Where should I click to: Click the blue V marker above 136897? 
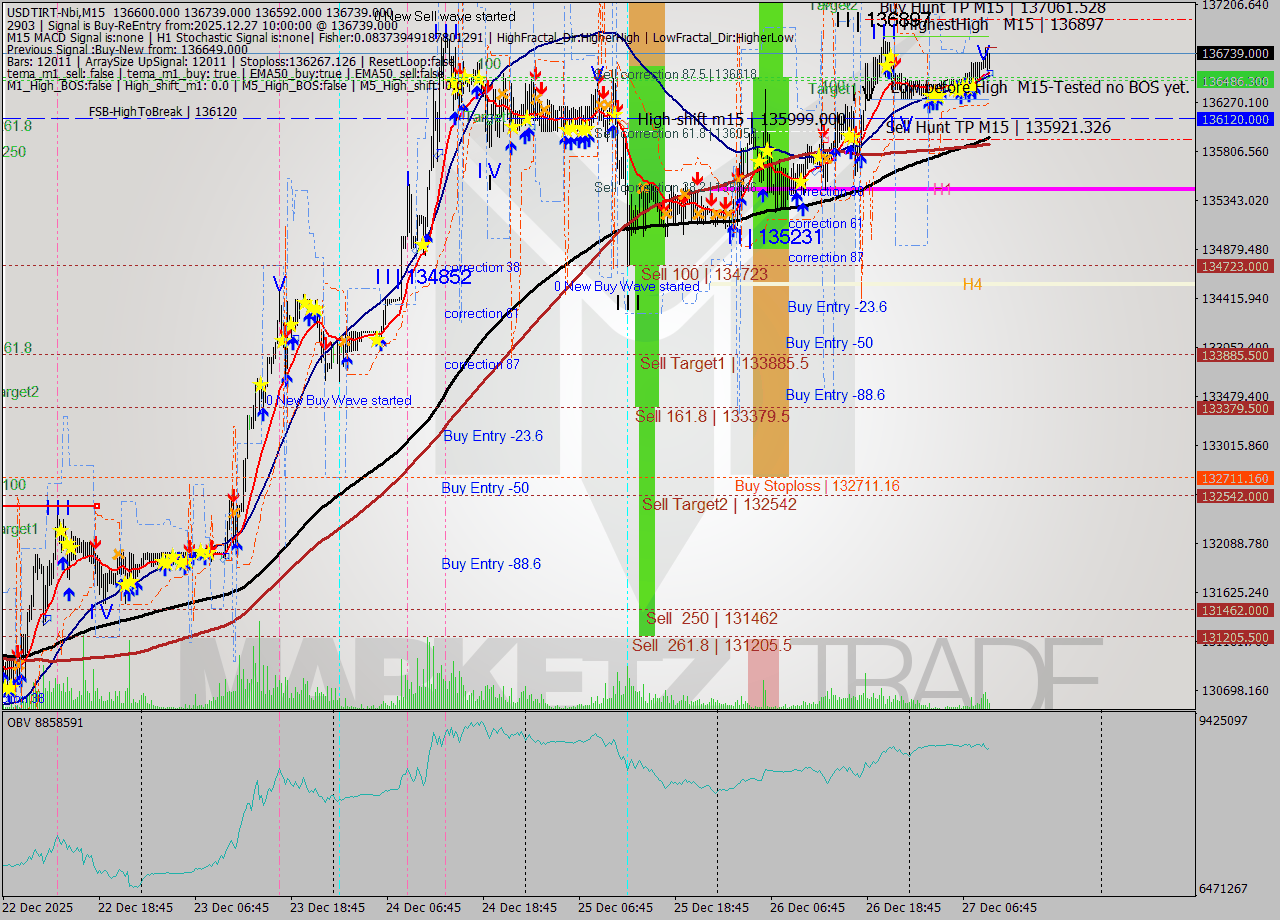point(985,46)
